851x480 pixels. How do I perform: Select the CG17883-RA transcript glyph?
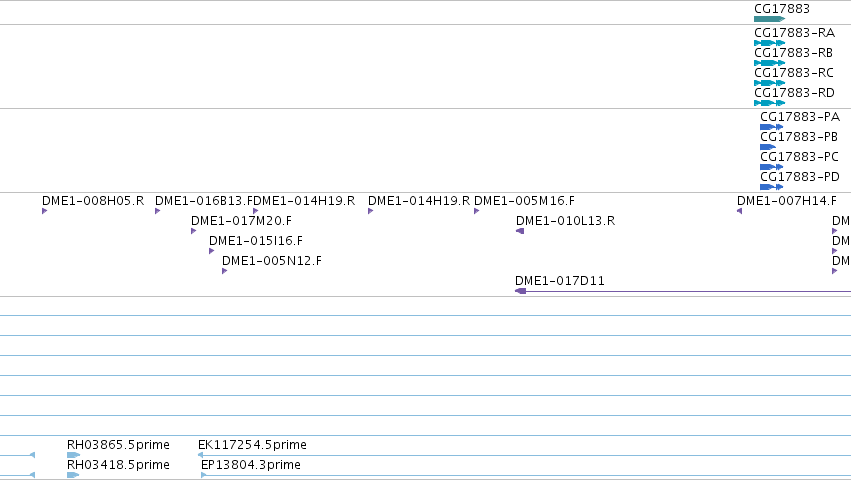pyautogui.click(x=769, y=43)
